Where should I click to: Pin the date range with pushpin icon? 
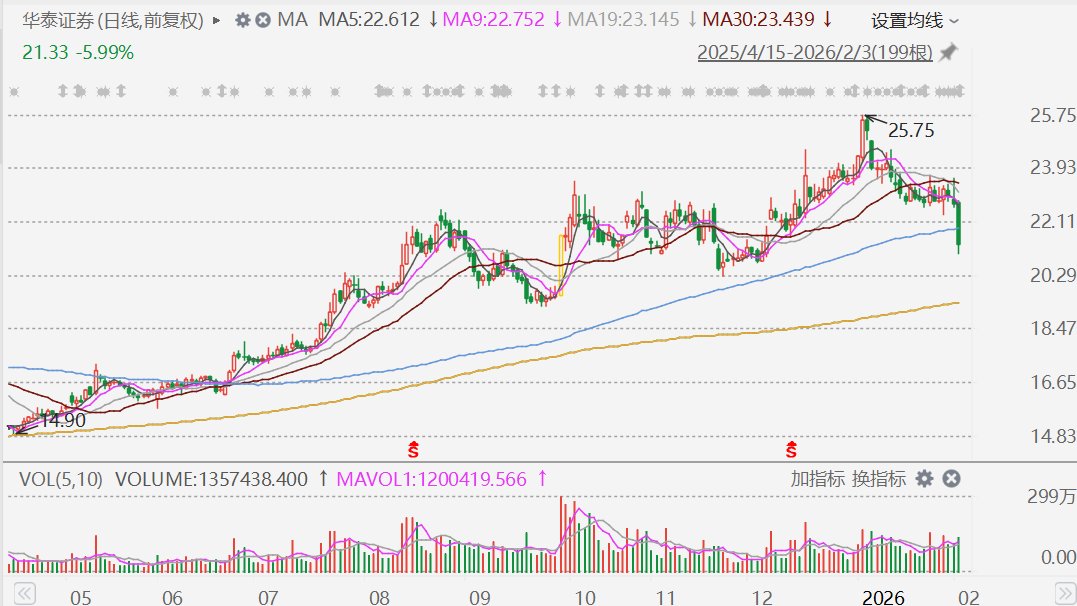(x=948, y=52)
